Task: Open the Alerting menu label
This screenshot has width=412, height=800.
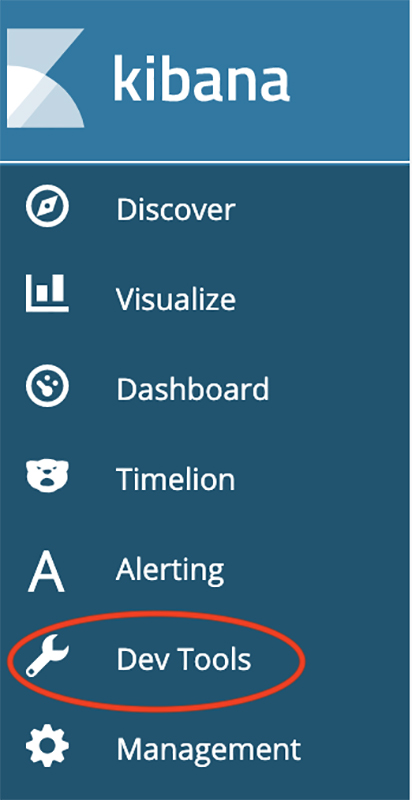Action: coord(170,569)
